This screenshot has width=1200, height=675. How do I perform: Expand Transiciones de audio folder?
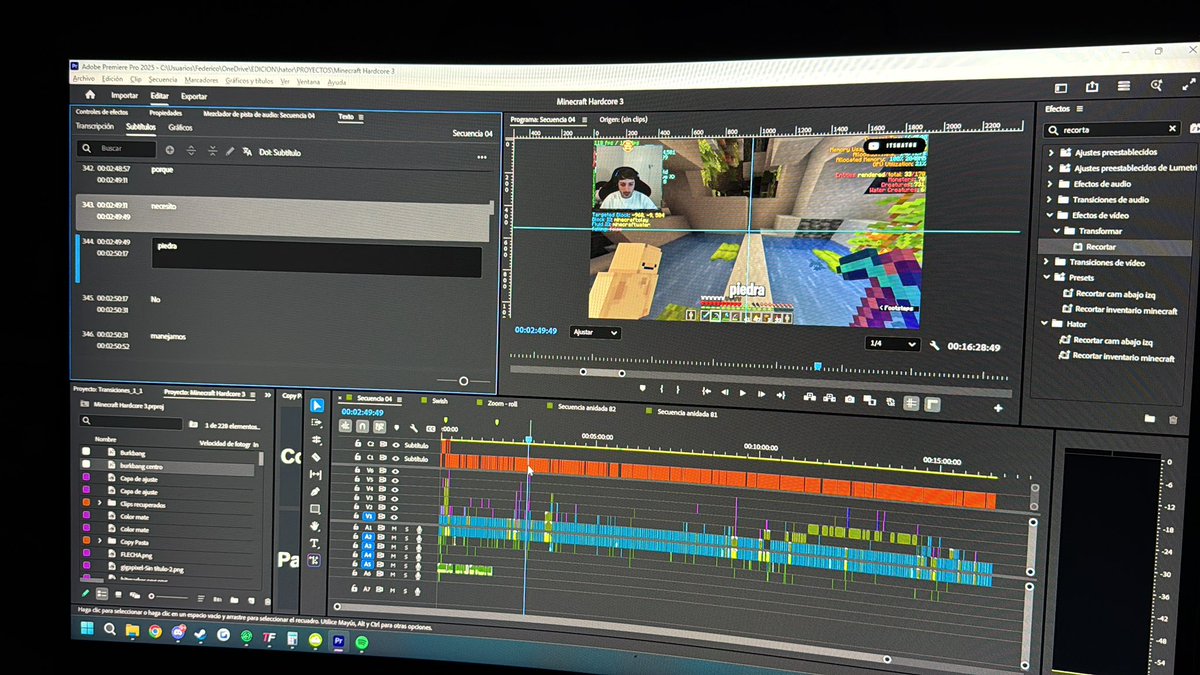click(x=1050, y=200)
